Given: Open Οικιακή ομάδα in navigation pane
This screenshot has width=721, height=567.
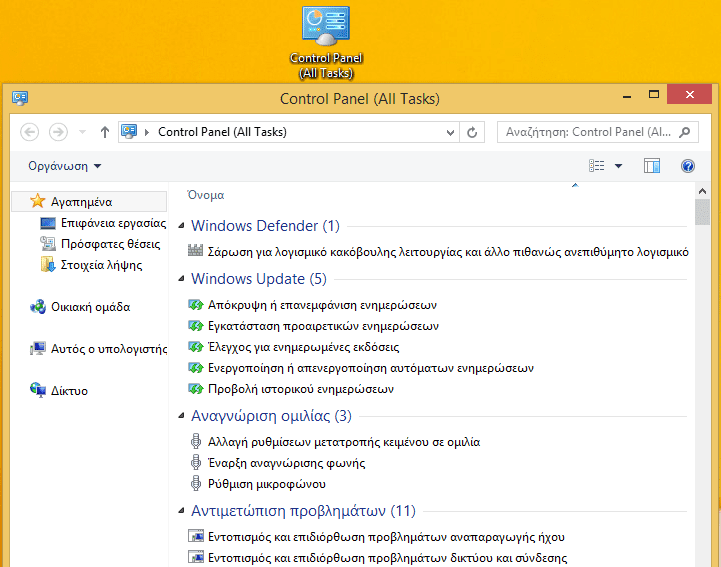Looking at the screenshot, I should [91, 307].
